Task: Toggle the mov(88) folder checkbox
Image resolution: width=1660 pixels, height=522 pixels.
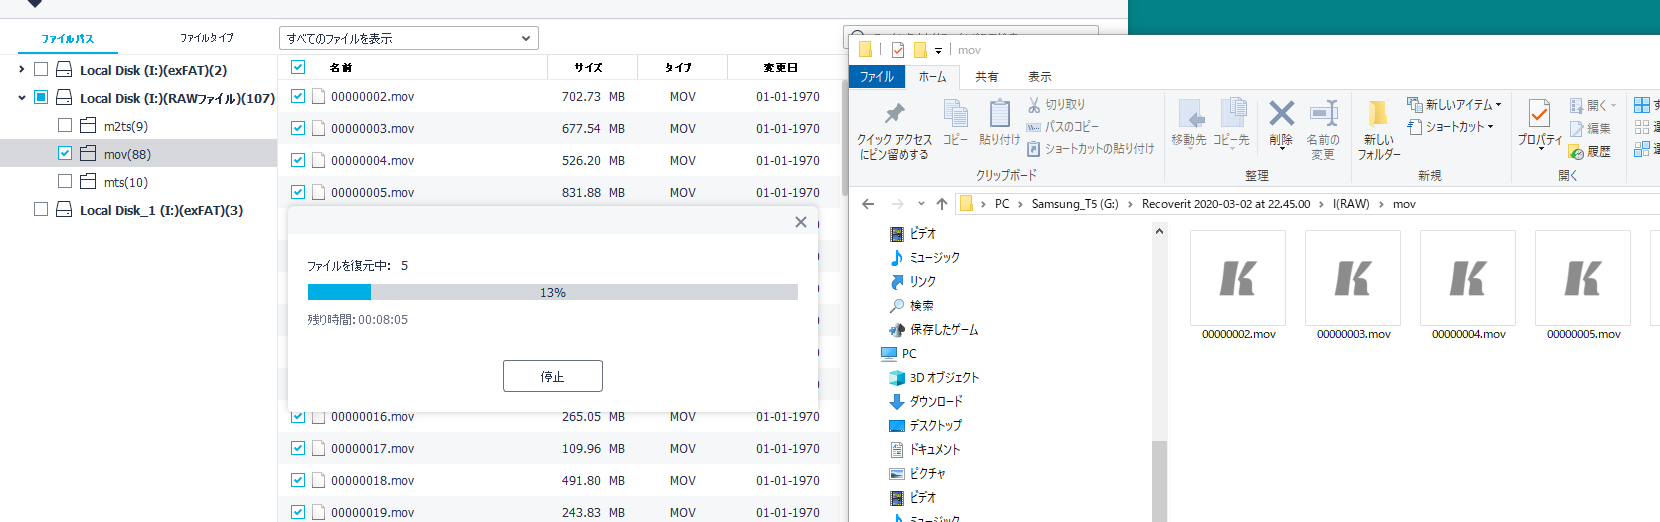Action: [65, 154]
